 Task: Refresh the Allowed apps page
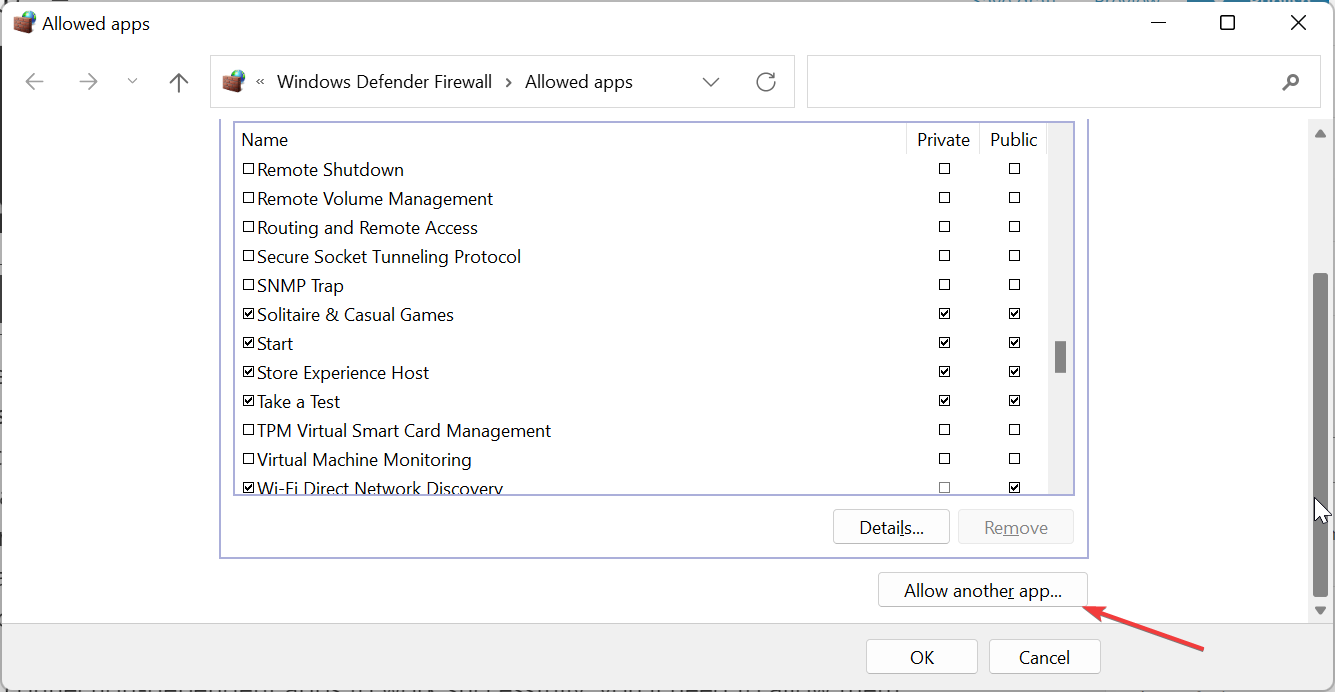click(766, 82)
